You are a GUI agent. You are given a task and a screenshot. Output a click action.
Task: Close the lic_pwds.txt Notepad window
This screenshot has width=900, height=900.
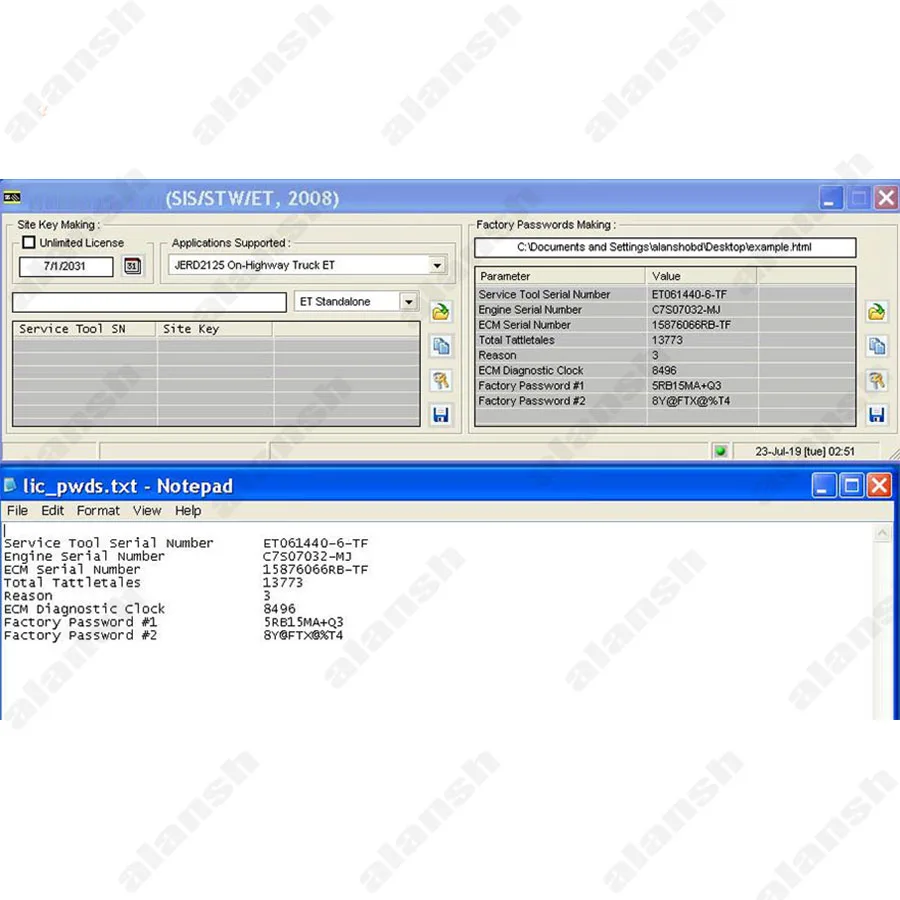click(879, 486)
